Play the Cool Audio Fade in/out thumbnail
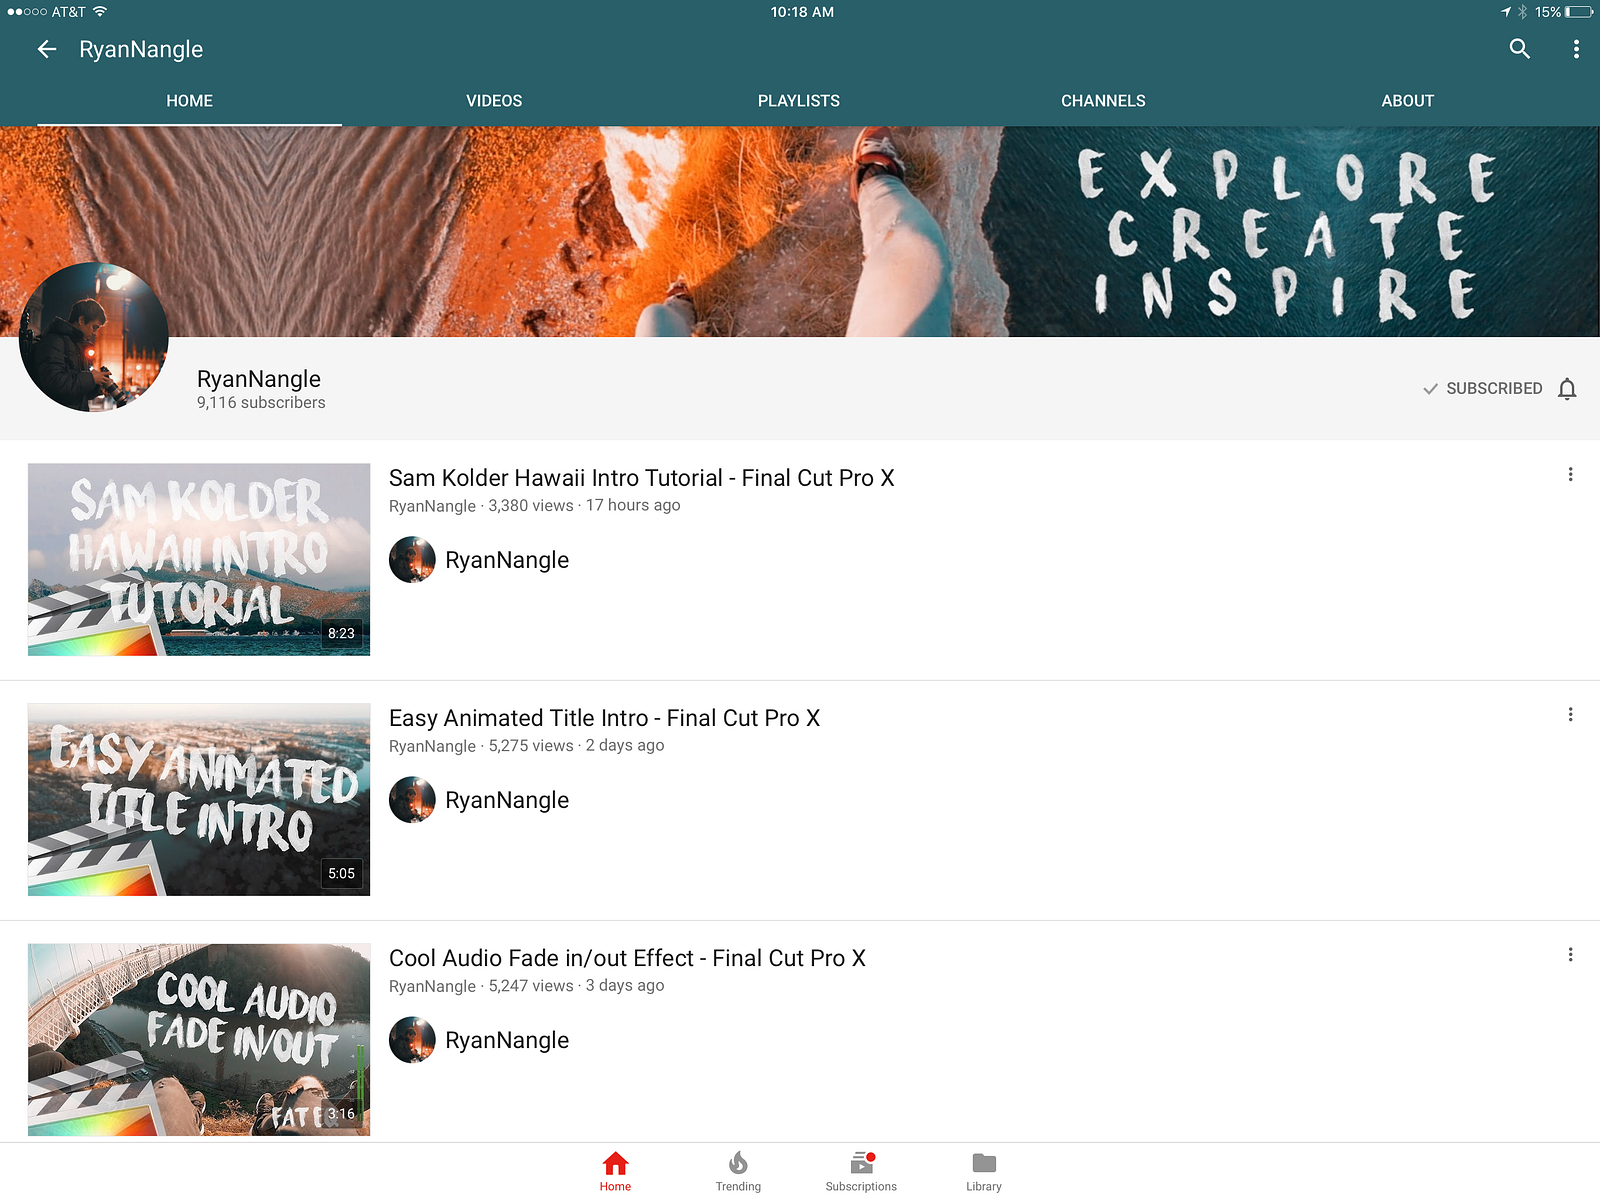The width and height of the screenshot is (1600, 1199). point(199,1039)
